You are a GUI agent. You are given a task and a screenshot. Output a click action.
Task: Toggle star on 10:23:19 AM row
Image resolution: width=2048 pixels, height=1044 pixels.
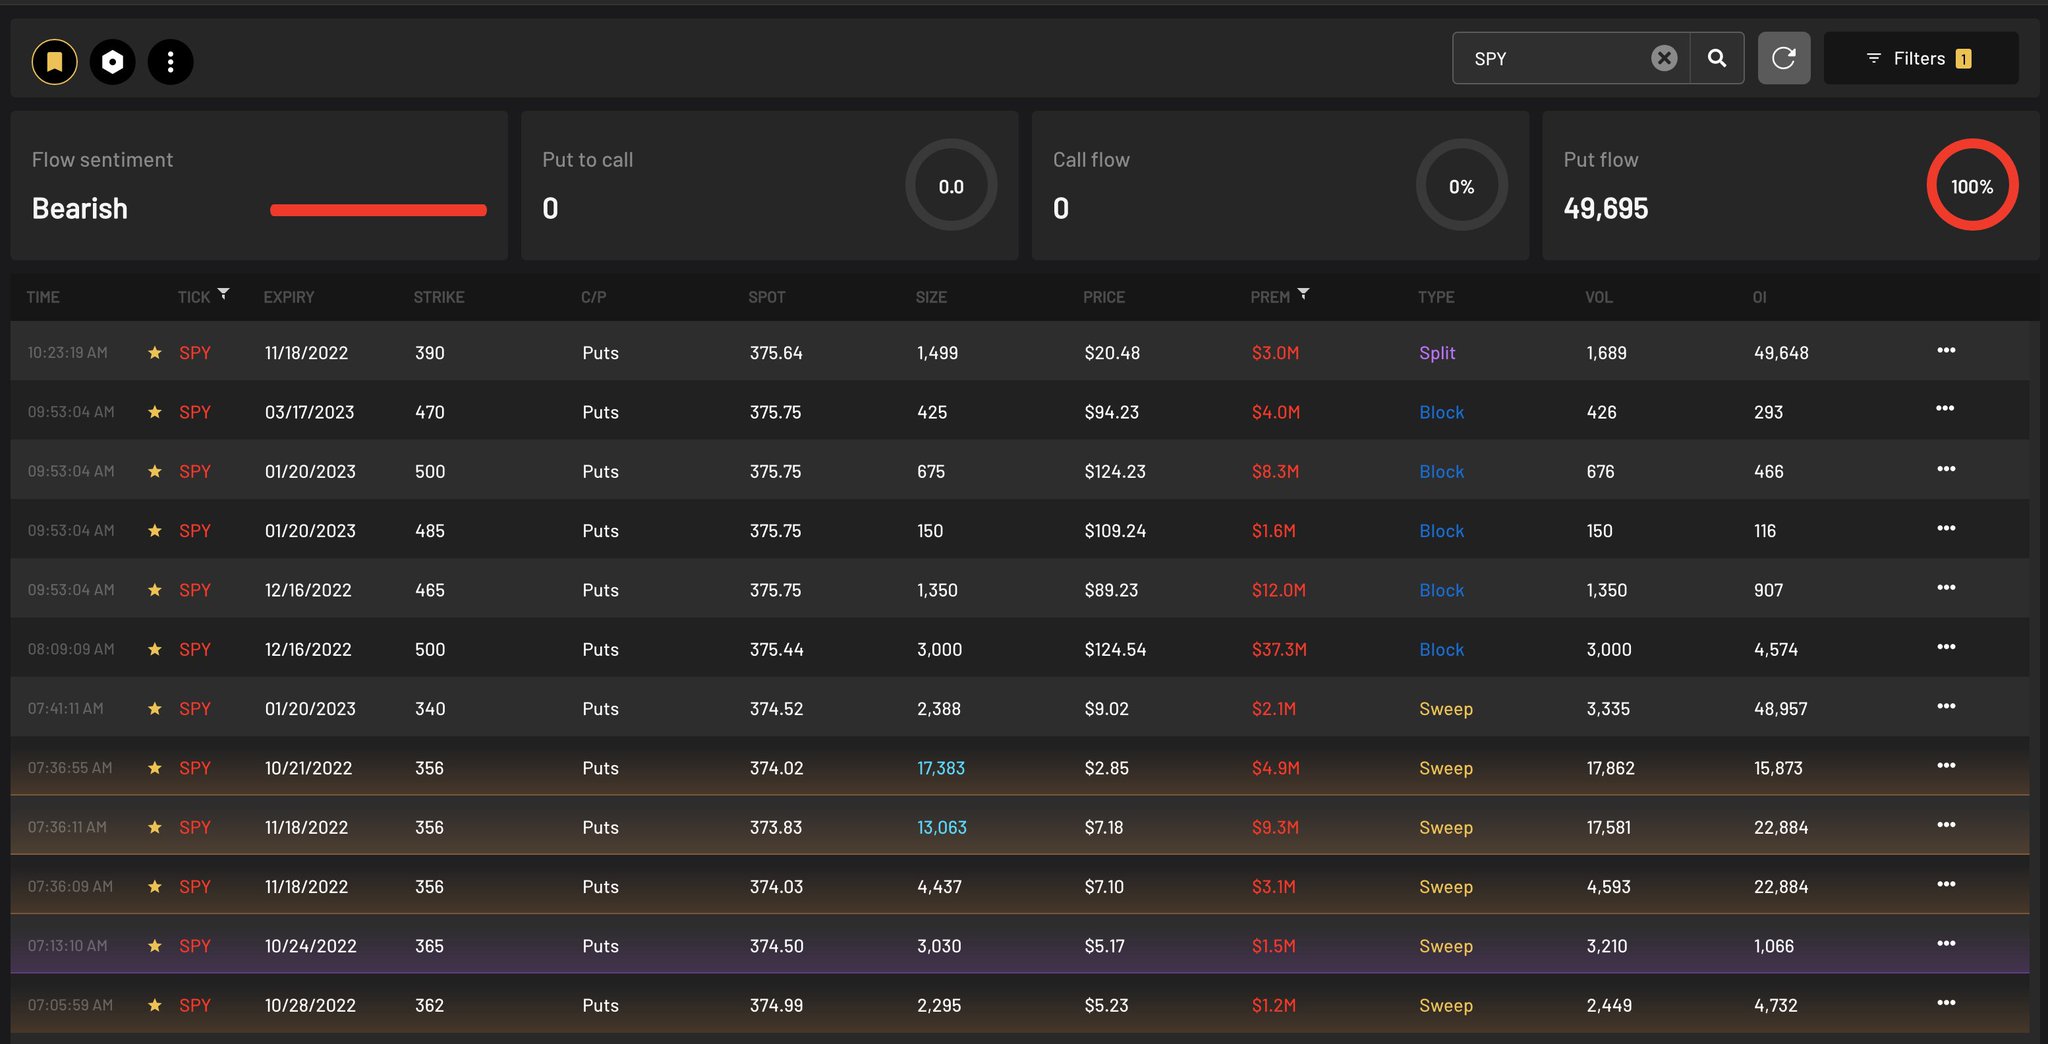click(x=155, y=352)
